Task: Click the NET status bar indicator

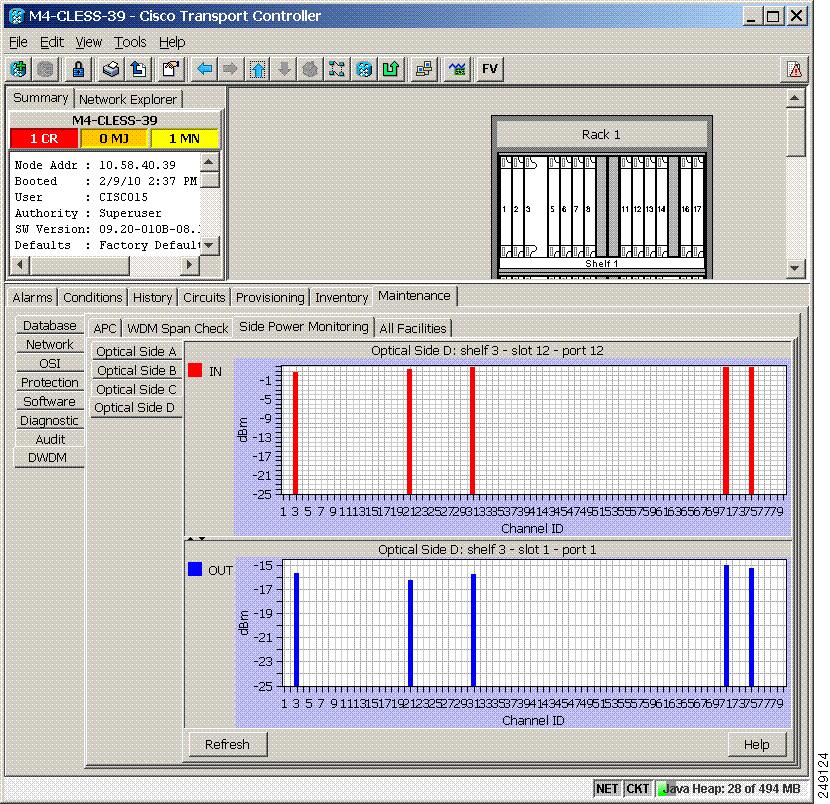Action: 607,789
